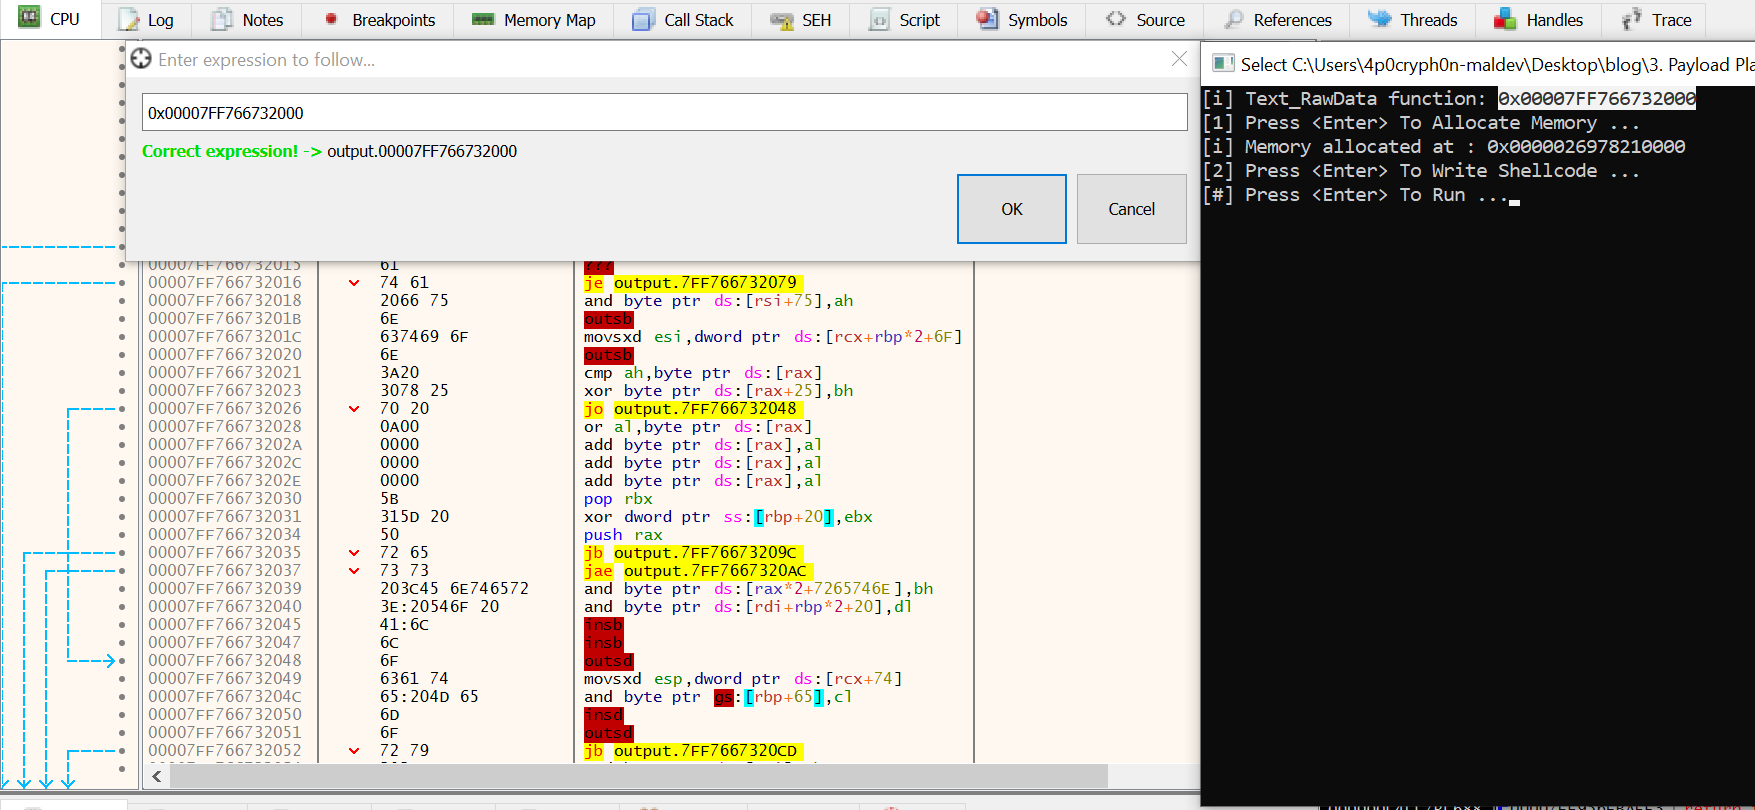This screenshot has height=810, width=1755.
Task: Toggle breakpoint bullet at address 00007FF766732030
Action: [122, 499]
